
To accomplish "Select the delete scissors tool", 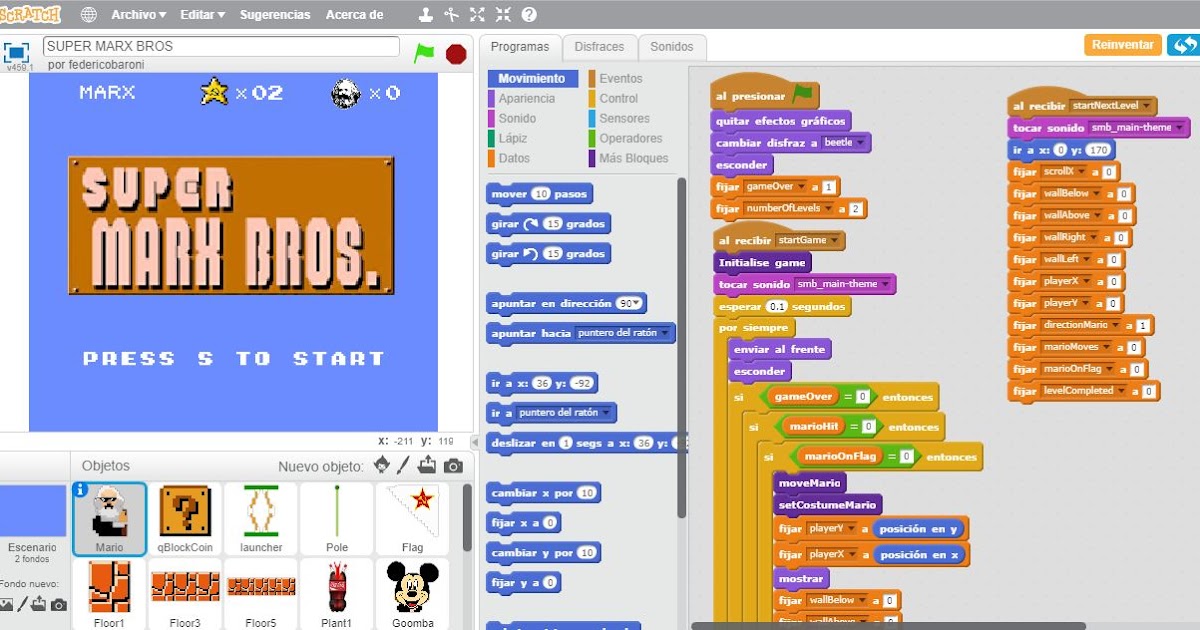I will click(452, 14).
